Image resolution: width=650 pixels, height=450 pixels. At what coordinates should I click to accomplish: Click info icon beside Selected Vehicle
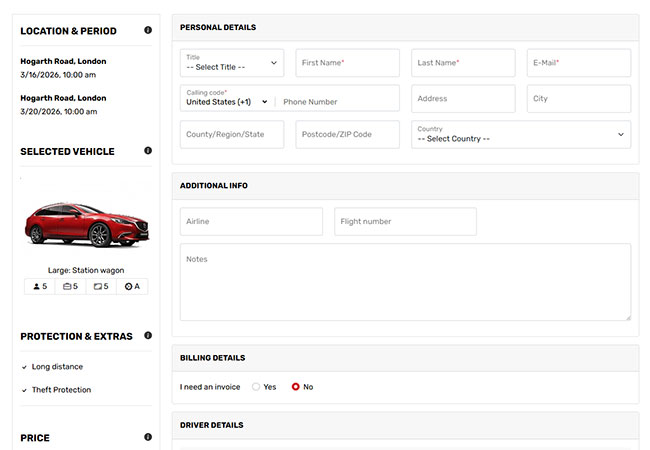point(148,150)
